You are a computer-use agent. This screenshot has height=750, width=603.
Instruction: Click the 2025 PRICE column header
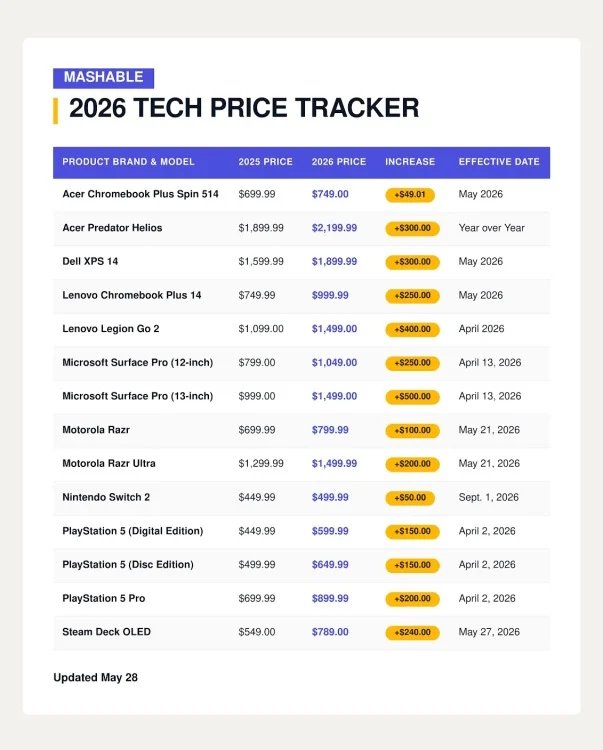pyautogui.click(x=265, y=162)
